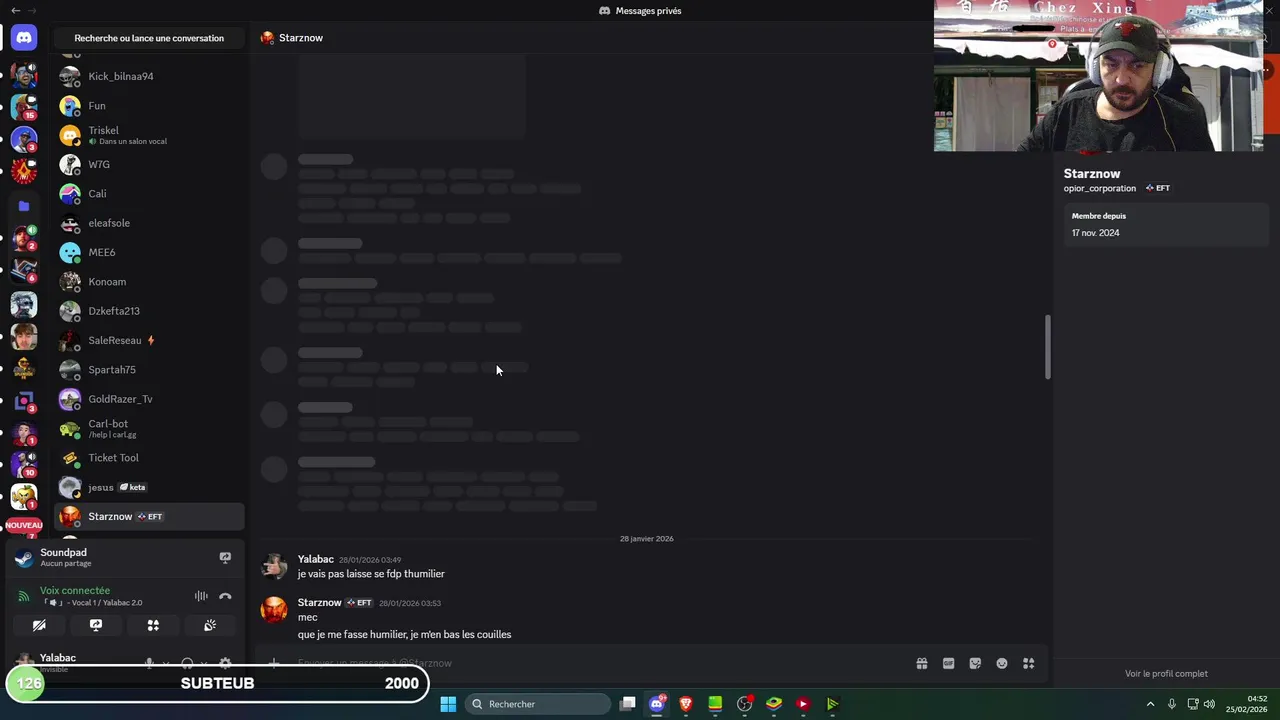Select active Starznow DM entry
Screen dimensions: 1280x720
point(149,516)
